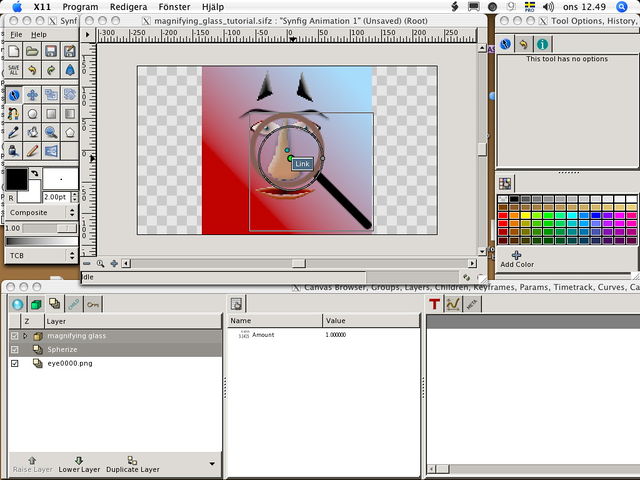
Task: Click the Save All icon
Action: click(x=13, y=70)
